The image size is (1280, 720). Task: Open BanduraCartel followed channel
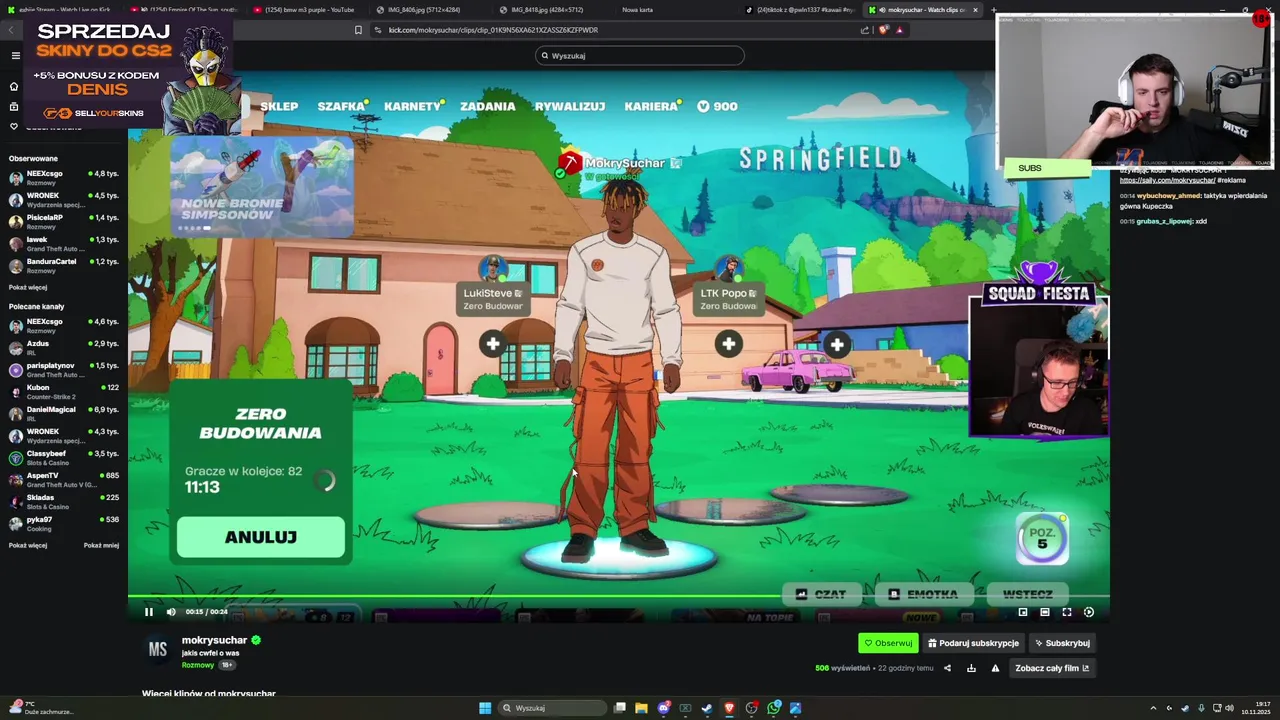click(63, 265)
